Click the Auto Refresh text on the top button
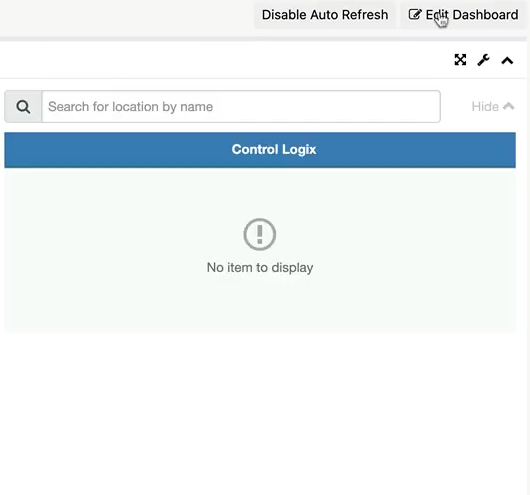530x495 pixels. coord(349,15)
